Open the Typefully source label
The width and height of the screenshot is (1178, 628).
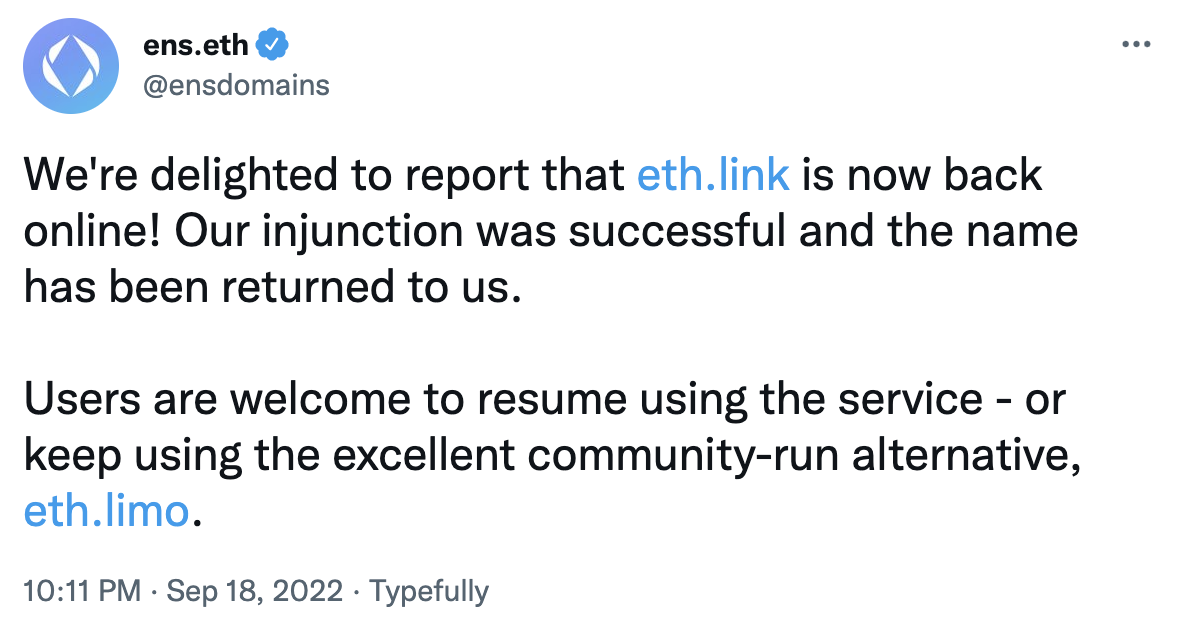point(428,592)
